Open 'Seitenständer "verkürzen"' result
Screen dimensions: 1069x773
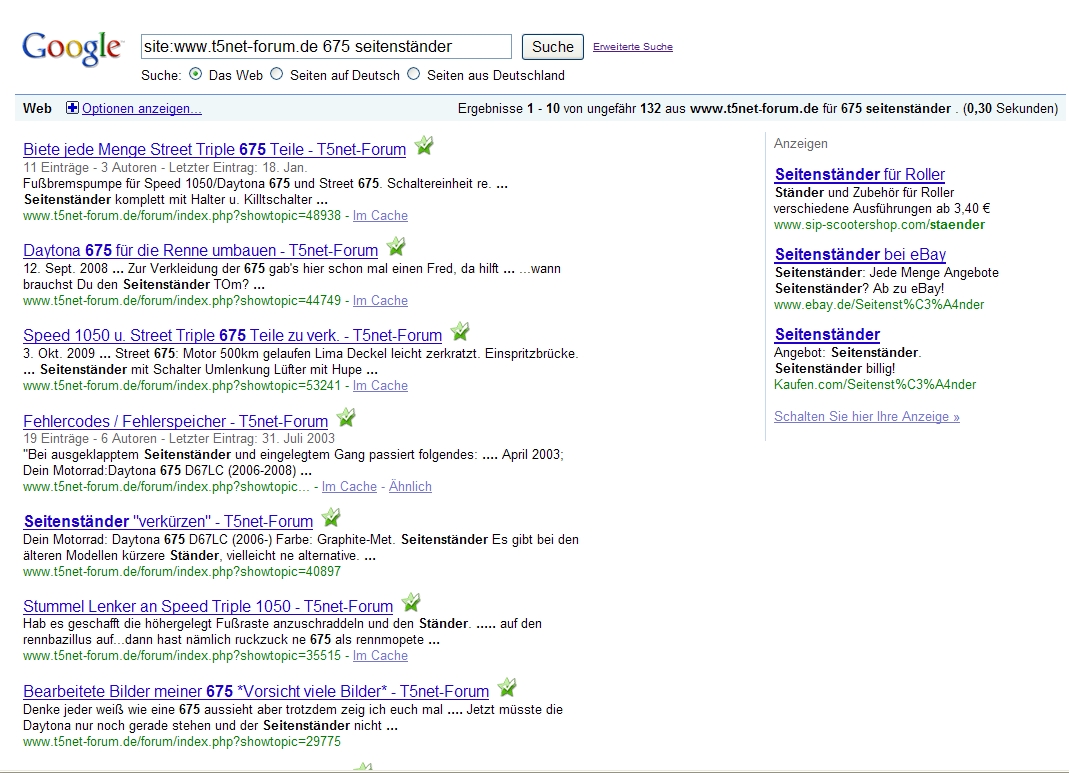(168, 521)
